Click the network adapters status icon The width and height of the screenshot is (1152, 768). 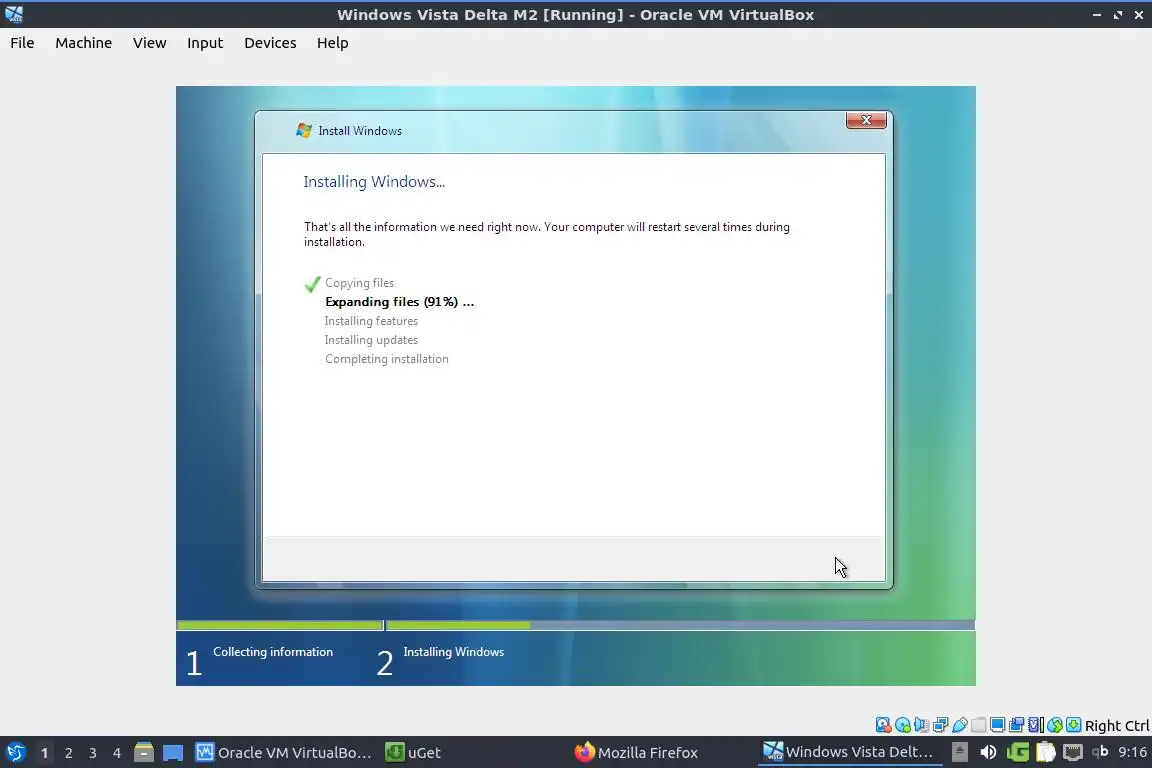pyautogui.click(x=940, y=725)
